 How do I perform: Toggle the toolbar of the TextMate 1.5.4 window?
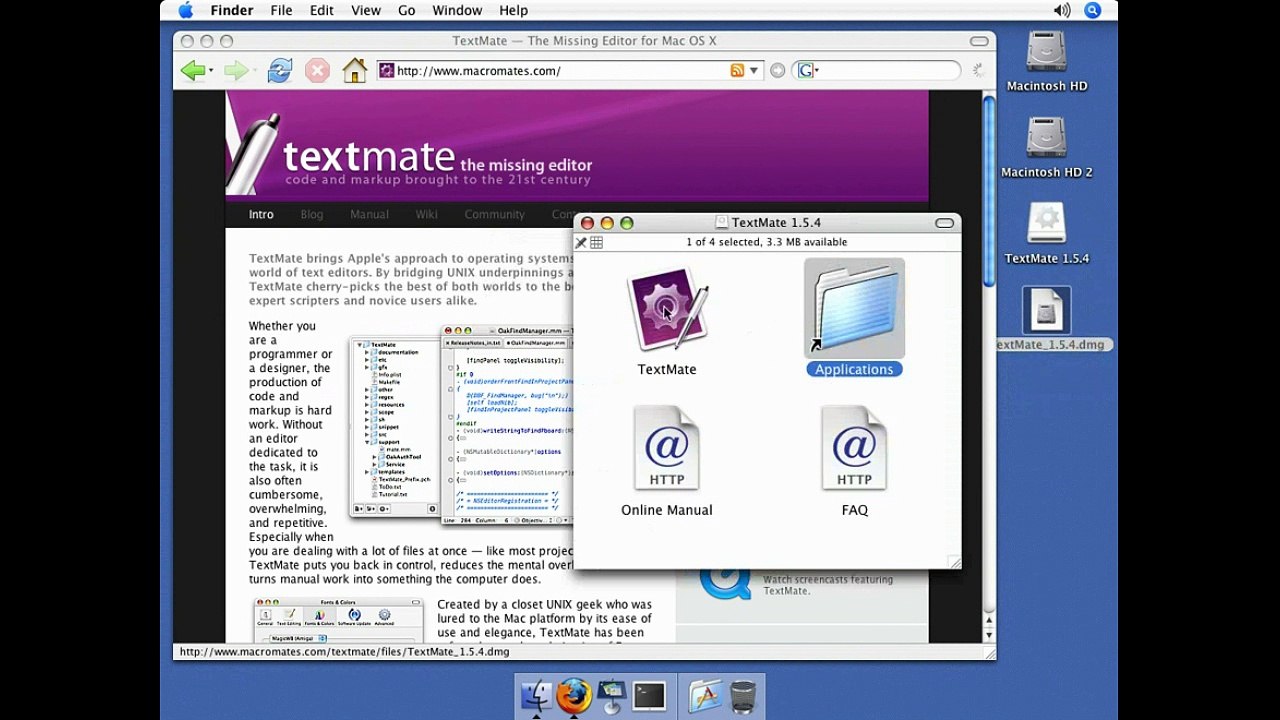click(944, 223)
